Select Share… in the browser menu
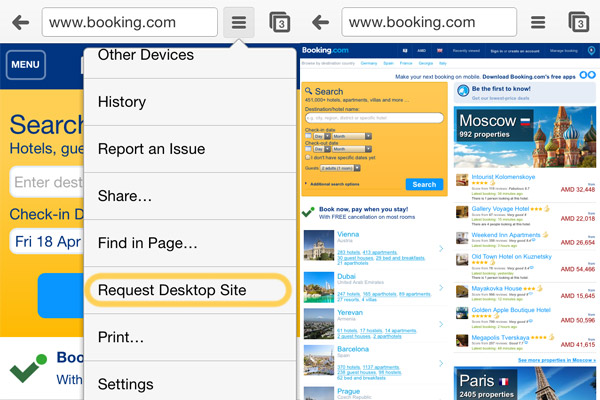600x400 pixels. click(190, 196)
